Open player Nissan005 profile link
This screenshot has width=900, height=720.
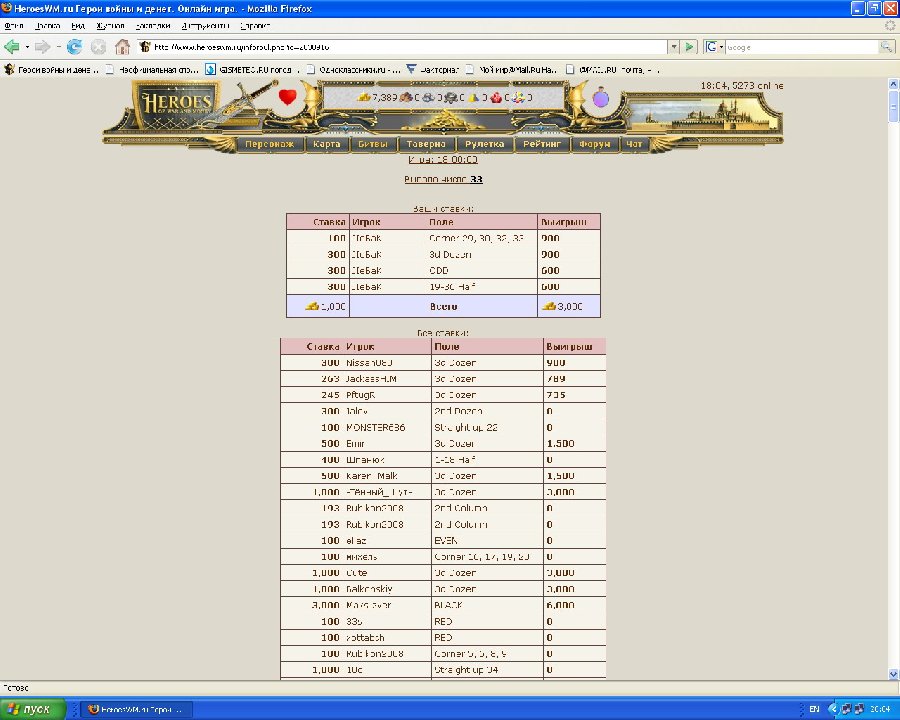370,362
